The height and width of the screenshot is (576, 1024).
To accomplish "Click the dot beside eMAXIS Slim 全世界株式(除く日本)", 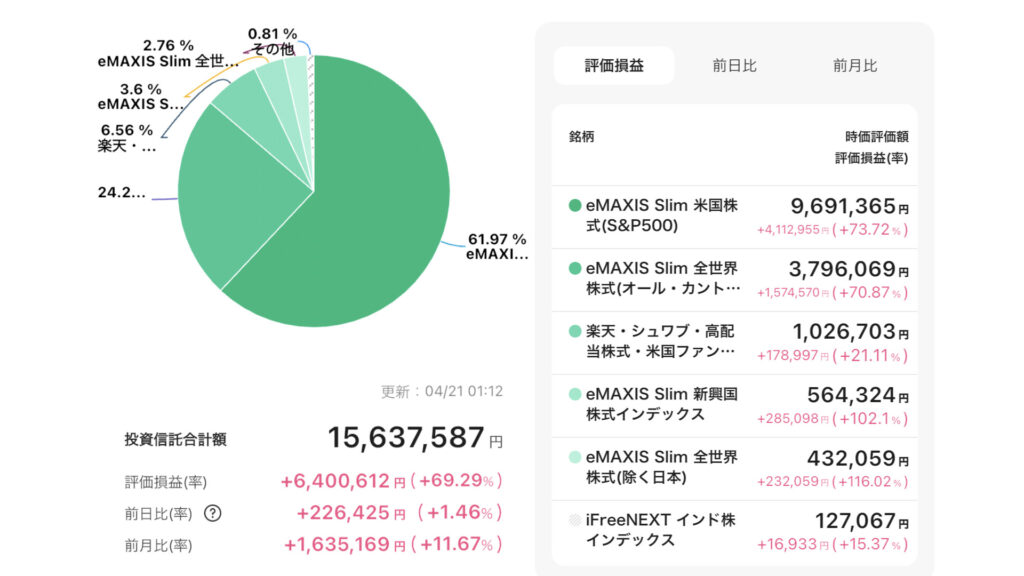I will point(575,458).
